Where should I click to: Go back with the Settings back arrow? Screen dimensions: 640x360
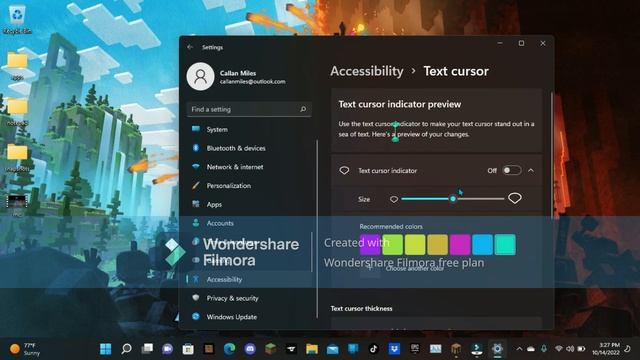[x=190, y=47]
